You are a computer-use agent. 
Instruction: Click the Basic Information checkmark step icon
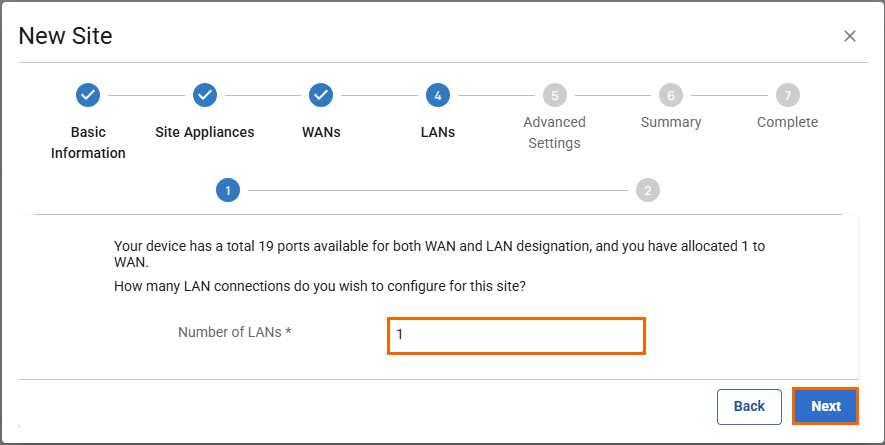(88, 95)
